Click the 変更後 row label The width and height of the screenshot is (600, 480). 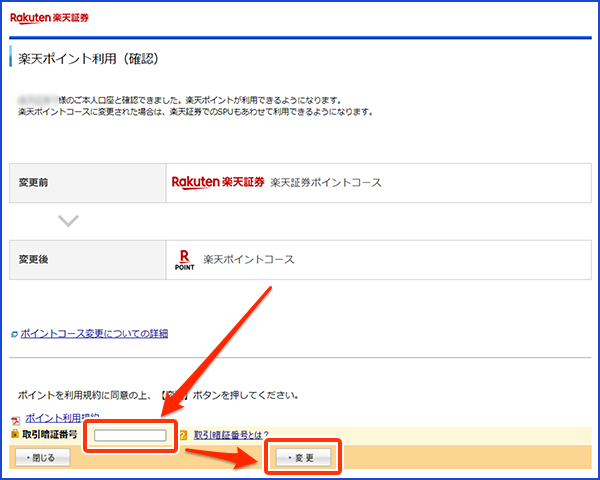pos(34,260)
